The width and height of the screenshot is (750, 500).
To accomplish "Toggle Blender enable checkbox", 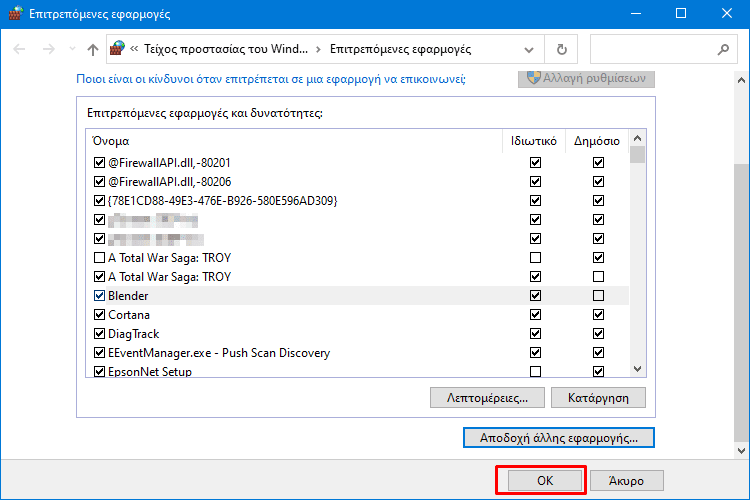I will pyautogui.click(x=99, y=296).
